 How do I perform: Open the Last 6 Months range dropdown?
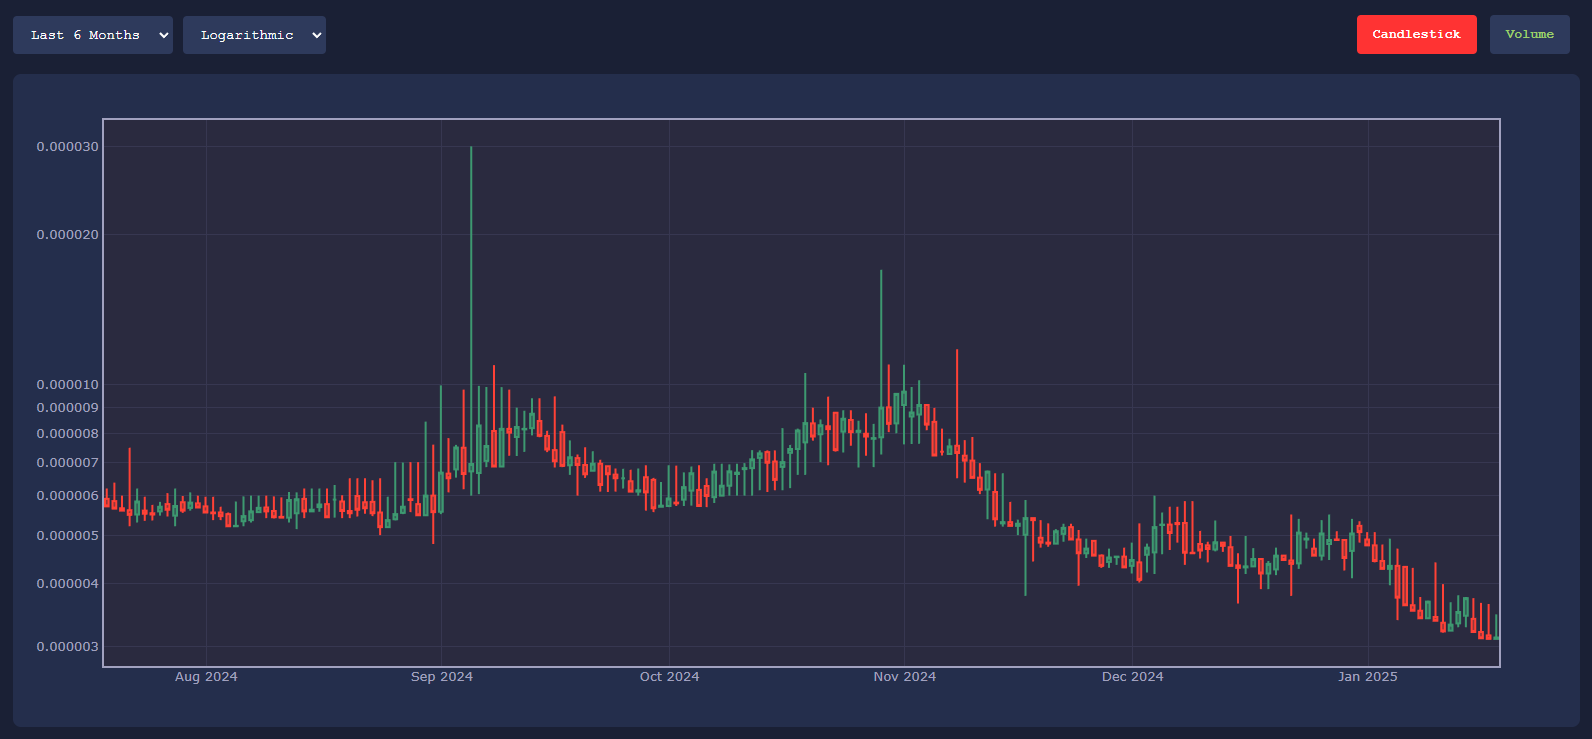click(x=93, y=35)
